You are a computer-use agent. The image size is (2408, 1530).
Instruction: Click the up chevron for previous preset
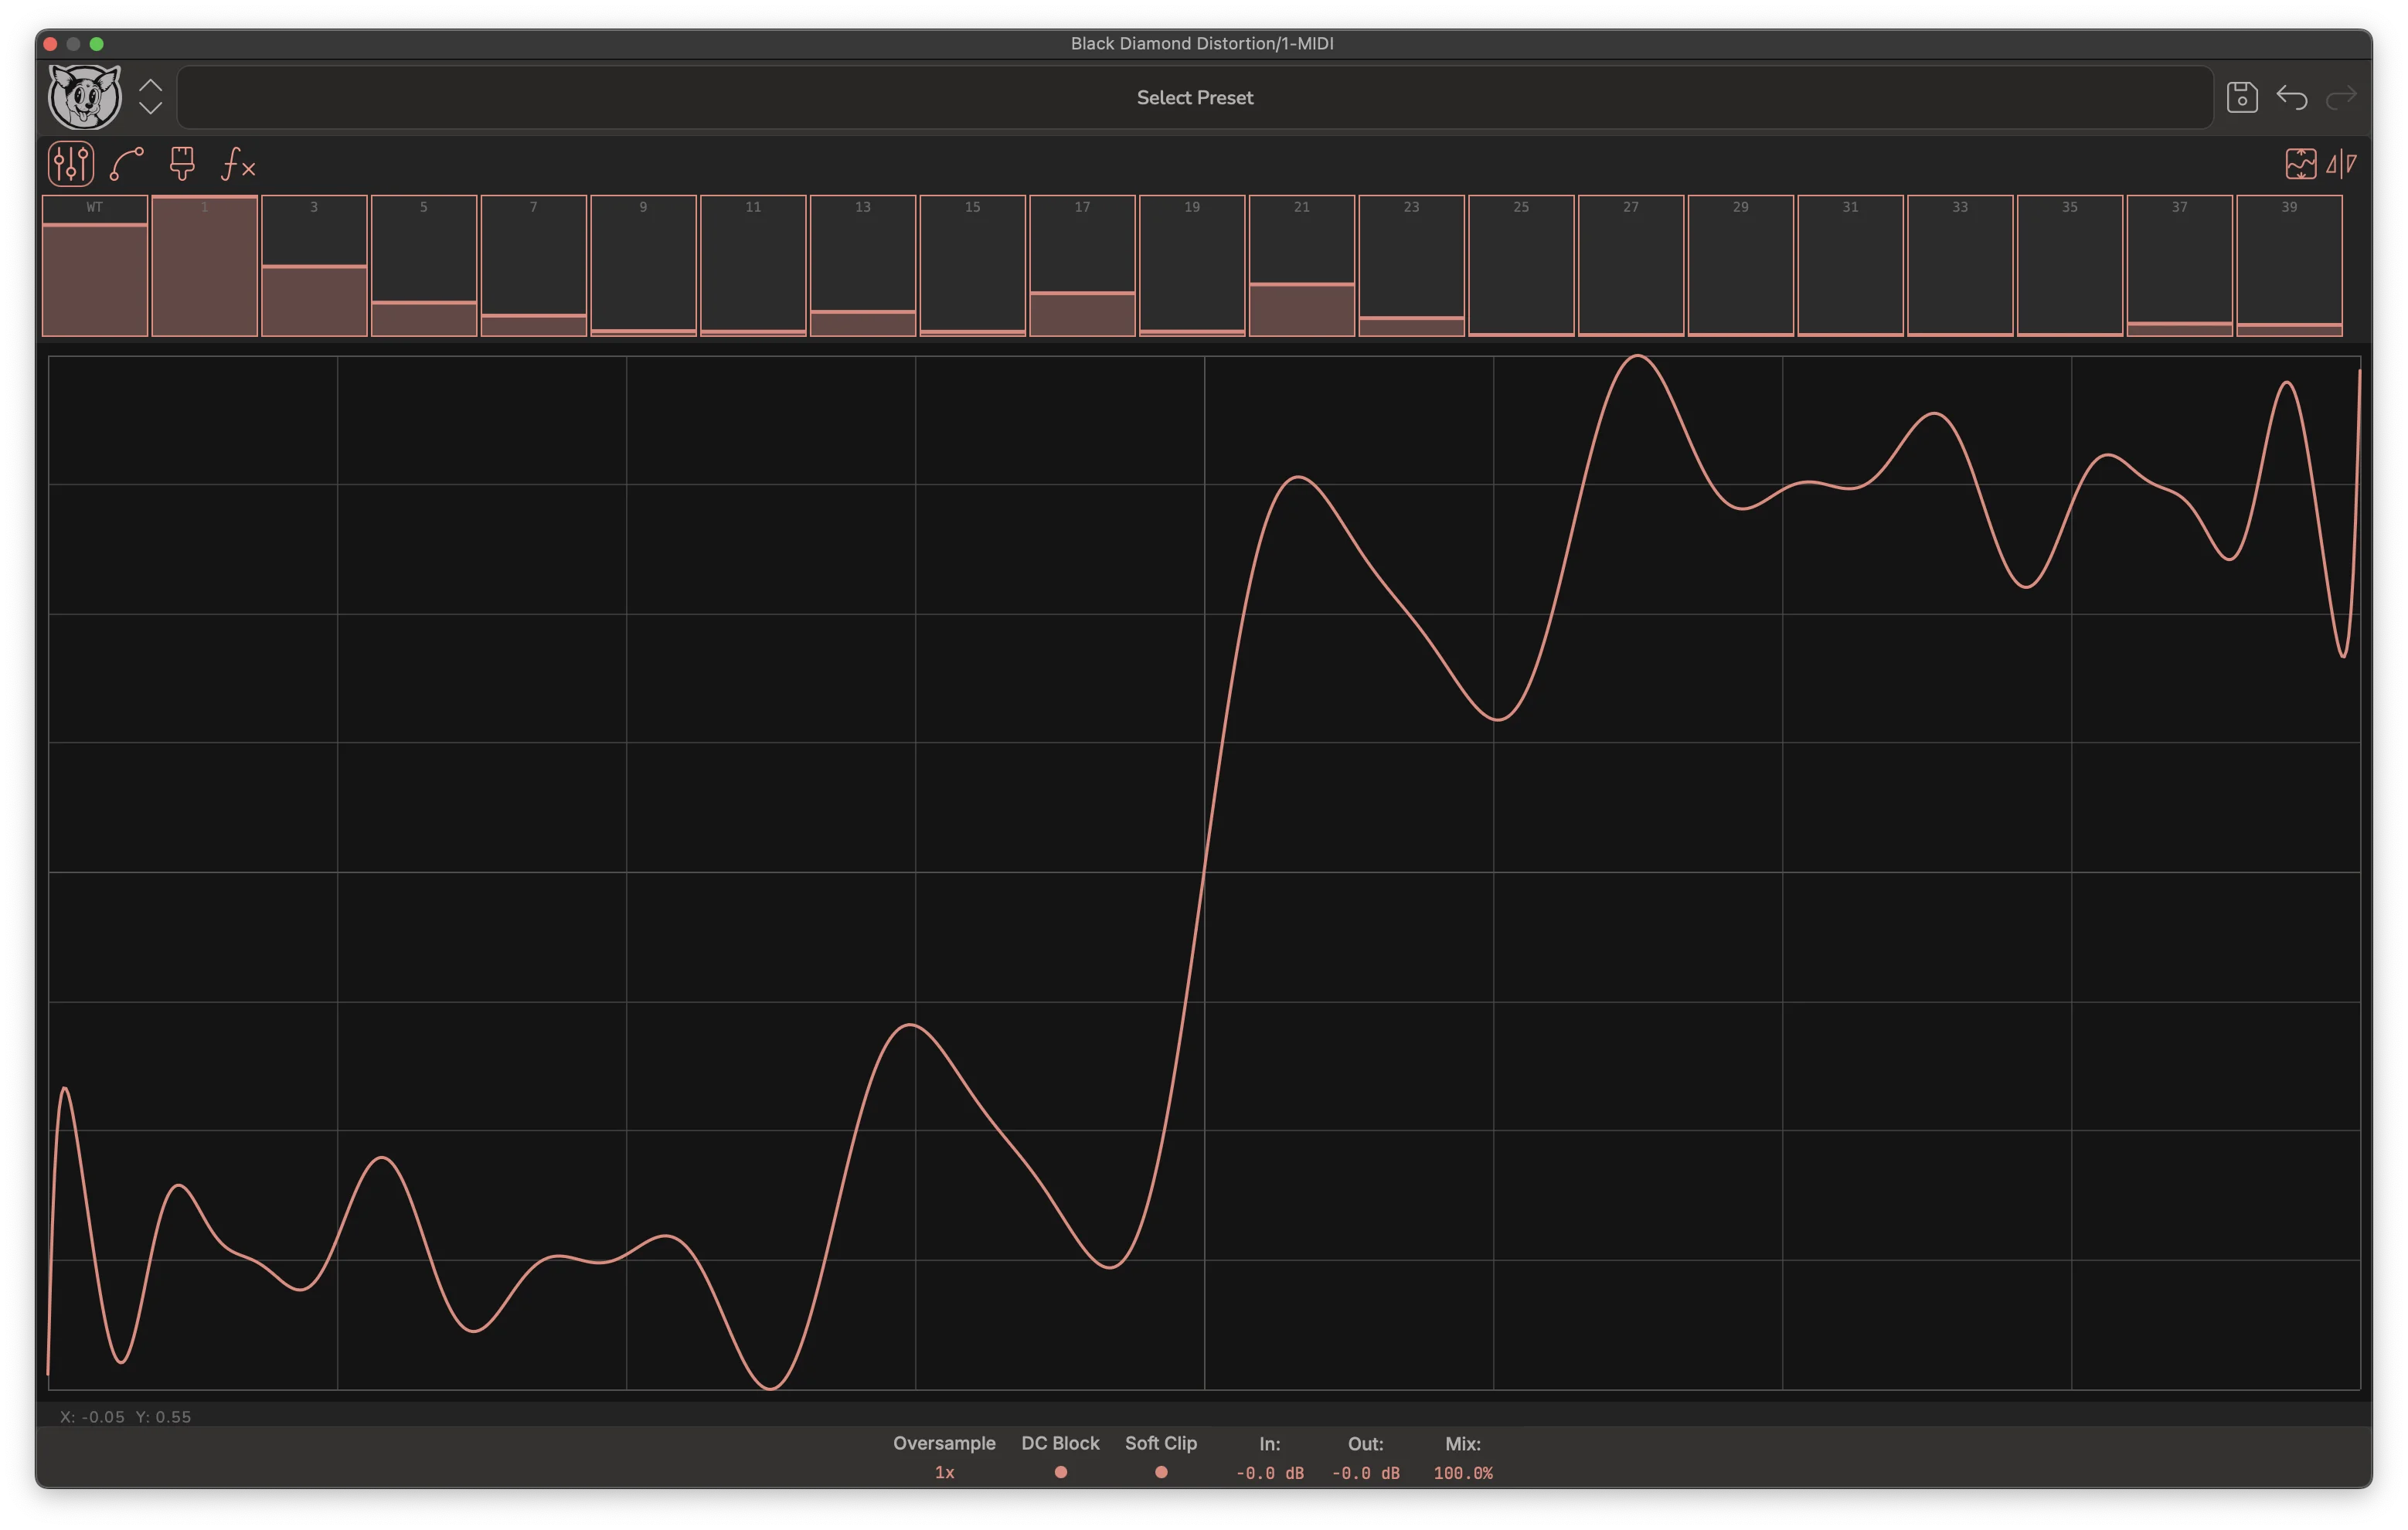[x=151, y=84]
